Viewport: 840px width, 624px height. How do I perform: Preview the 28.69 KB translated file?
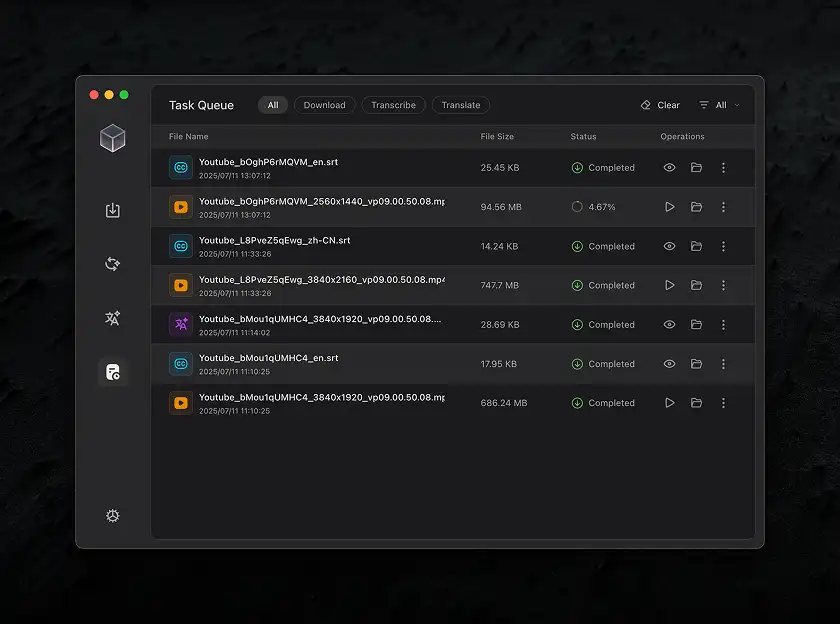[x=670, y=325]
